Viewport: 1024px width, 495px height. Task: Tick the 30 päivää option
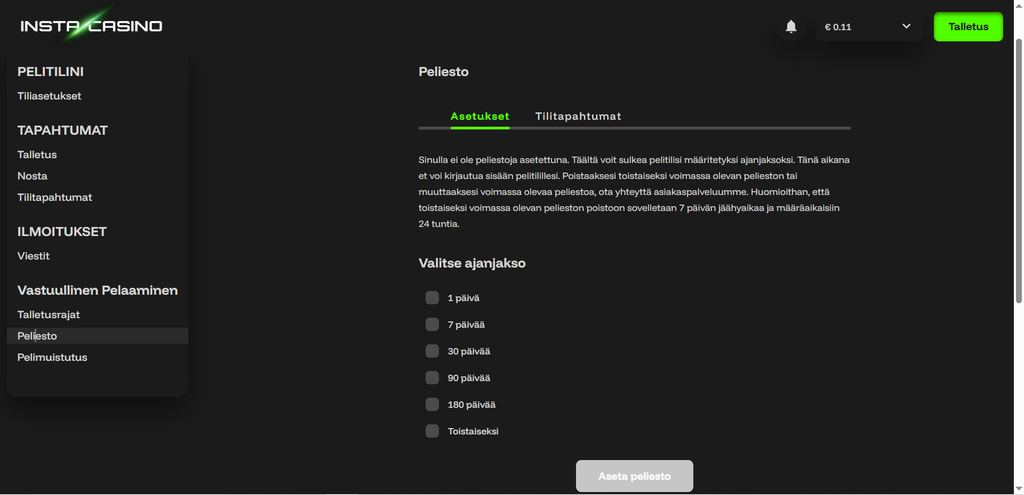(432, 351)
